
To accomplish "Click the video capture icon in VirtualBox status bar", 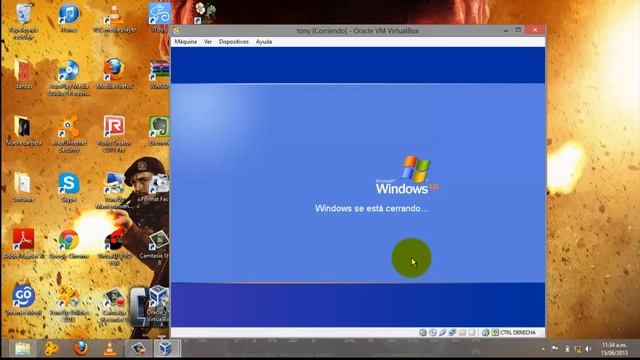I will (x=472, y=333).
